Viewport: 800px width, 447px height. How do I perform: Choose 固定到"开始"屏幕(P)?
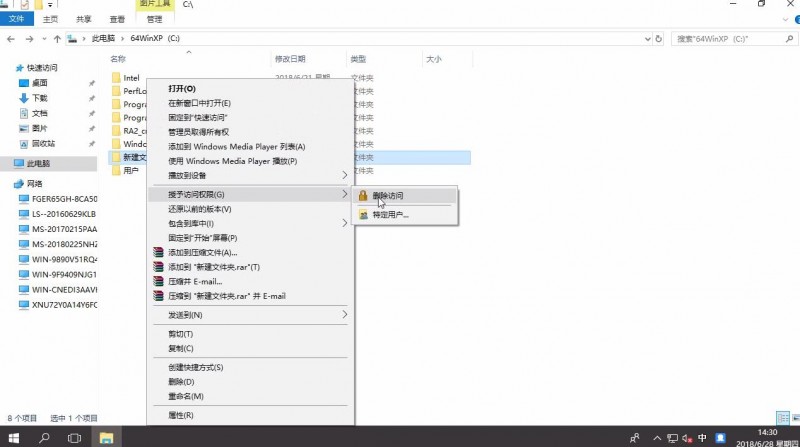coord(203,238)
